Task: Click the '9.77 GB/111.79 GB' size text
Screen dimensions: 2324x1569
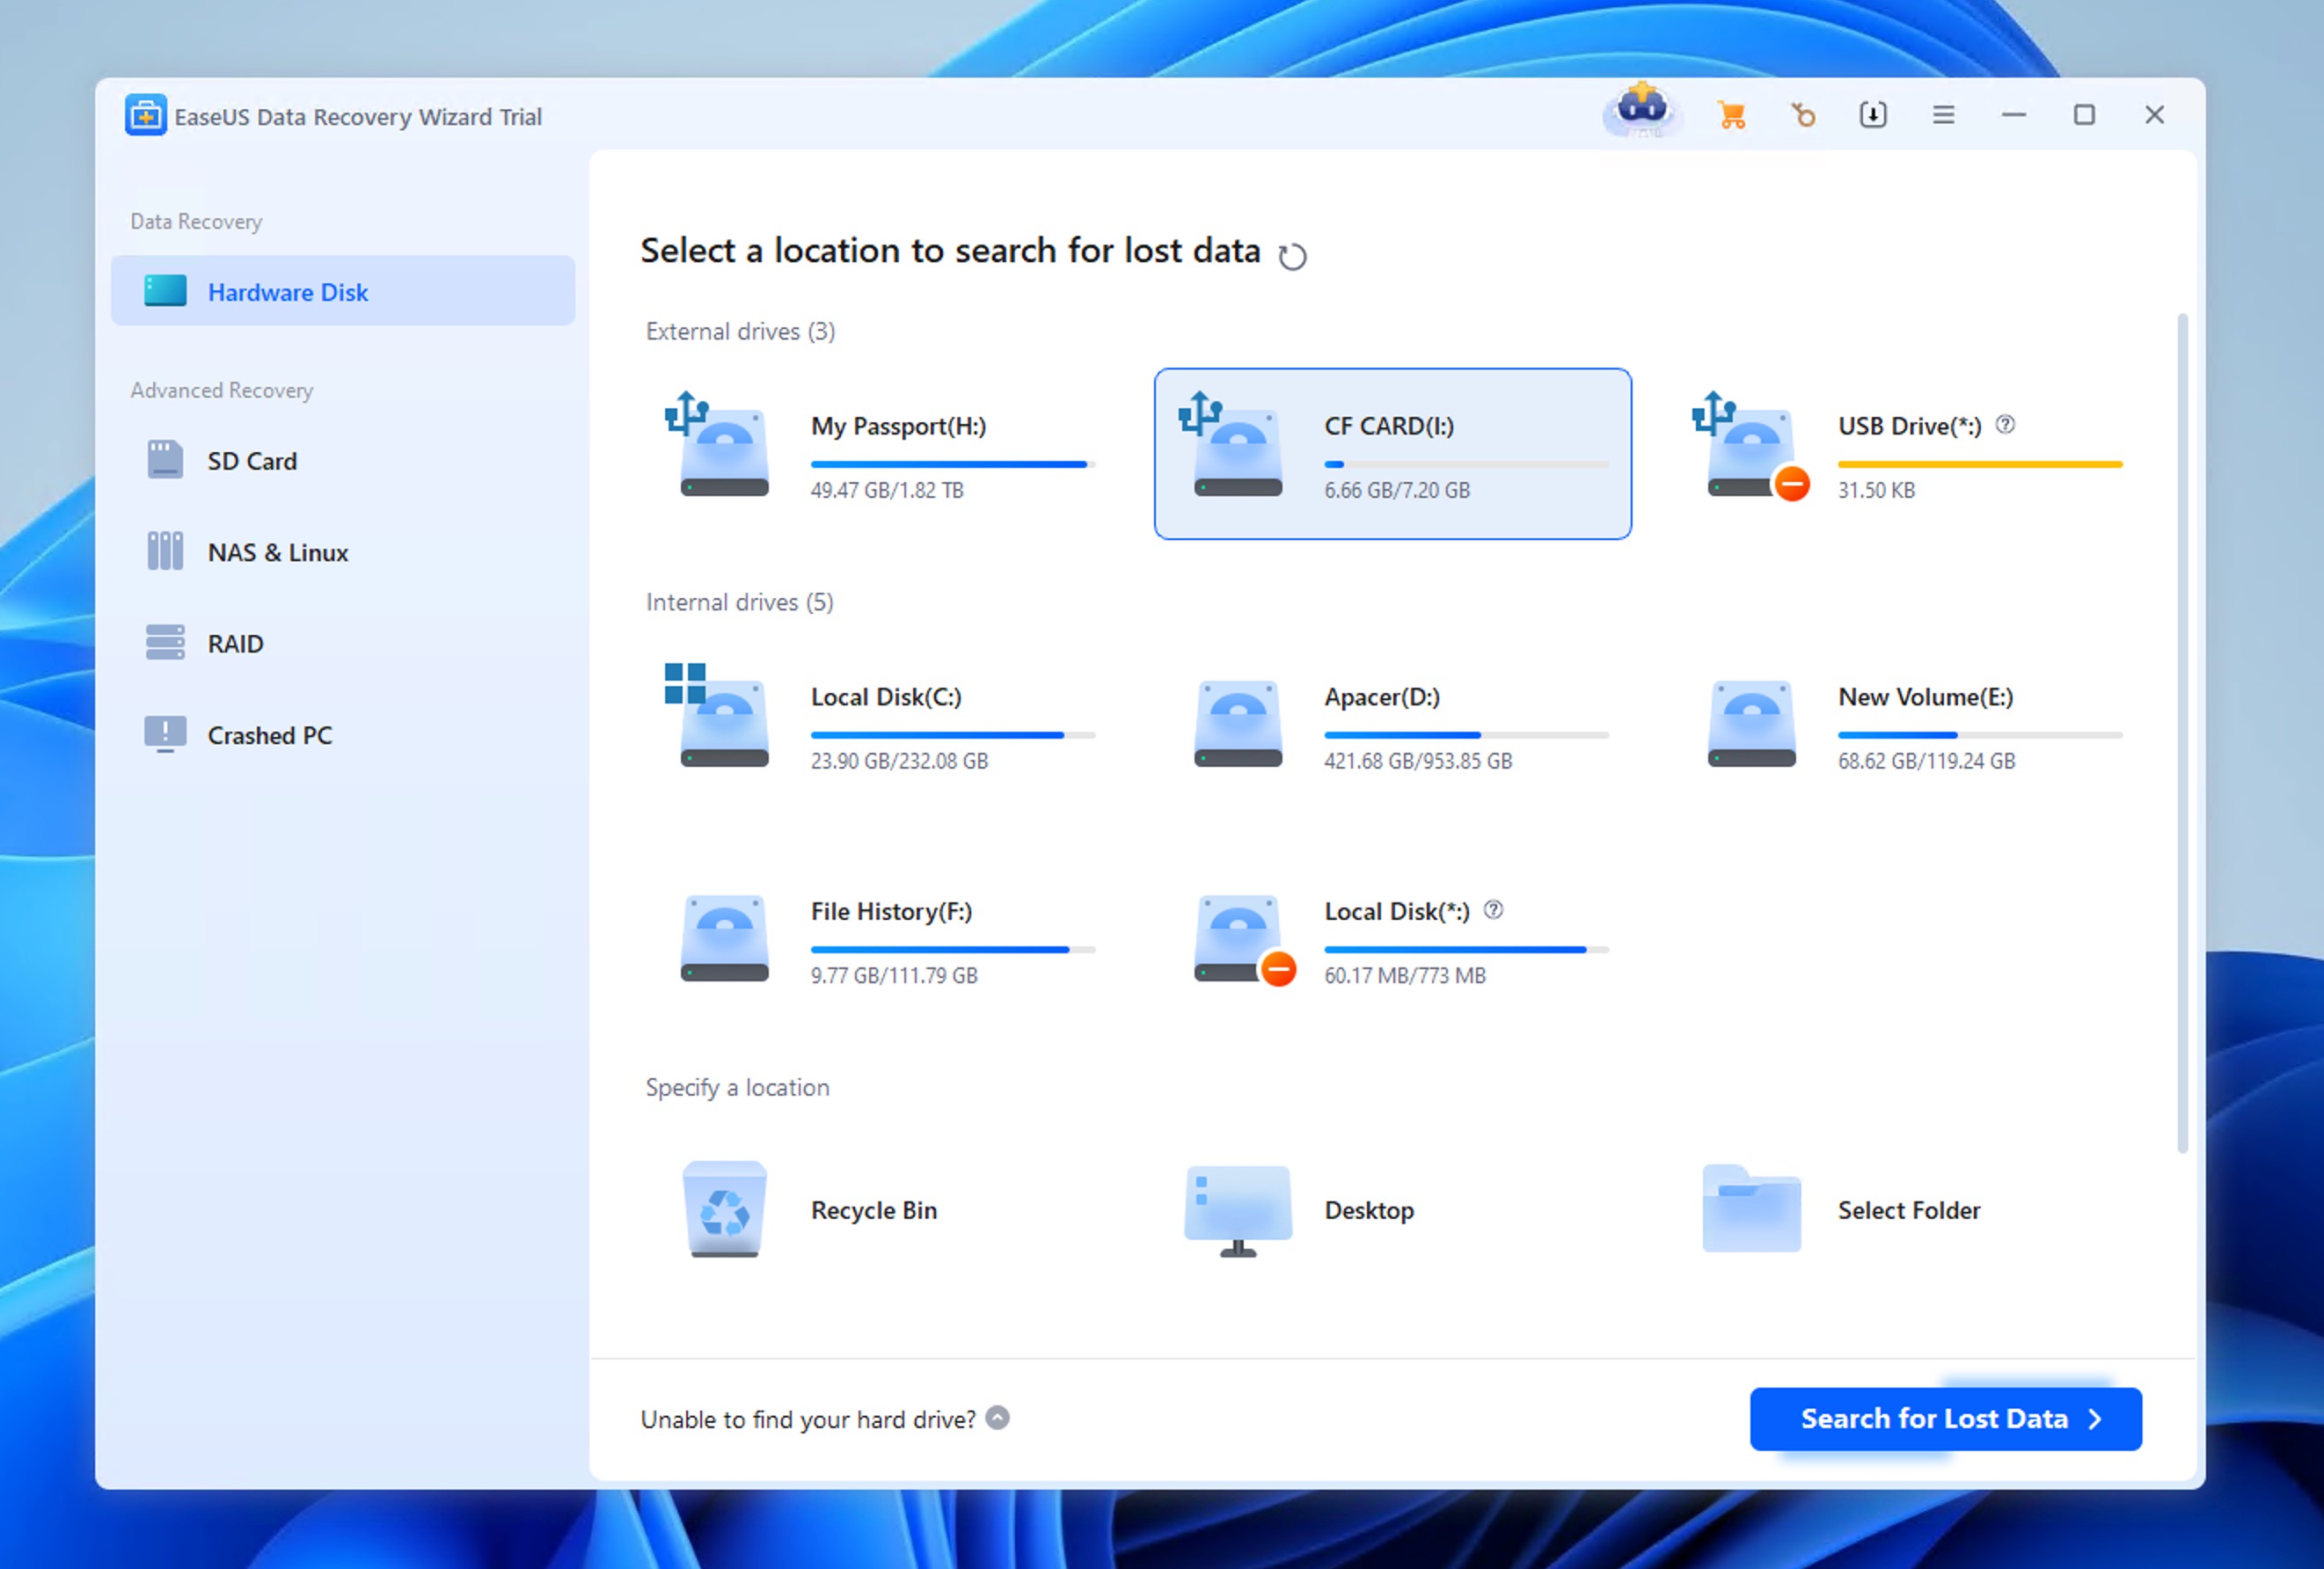Action: coord(894,975)
